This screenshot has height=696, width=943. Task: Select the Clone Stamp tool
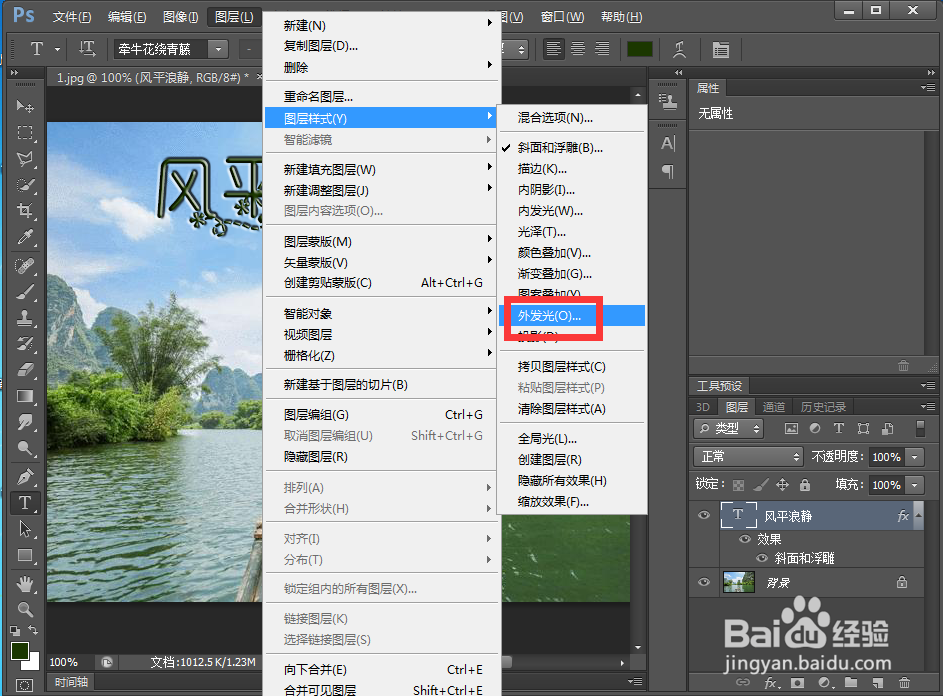22,316
